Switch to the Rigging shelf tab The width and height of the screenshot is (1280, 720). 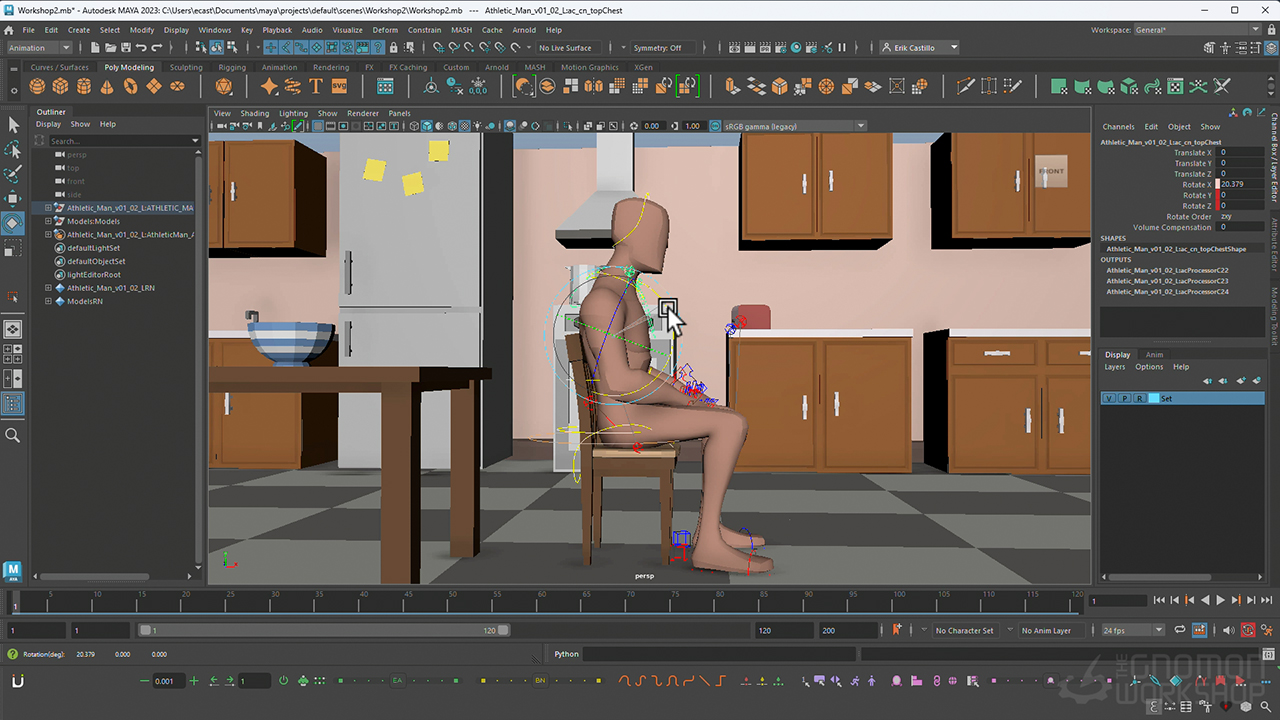tap(232, 67)
